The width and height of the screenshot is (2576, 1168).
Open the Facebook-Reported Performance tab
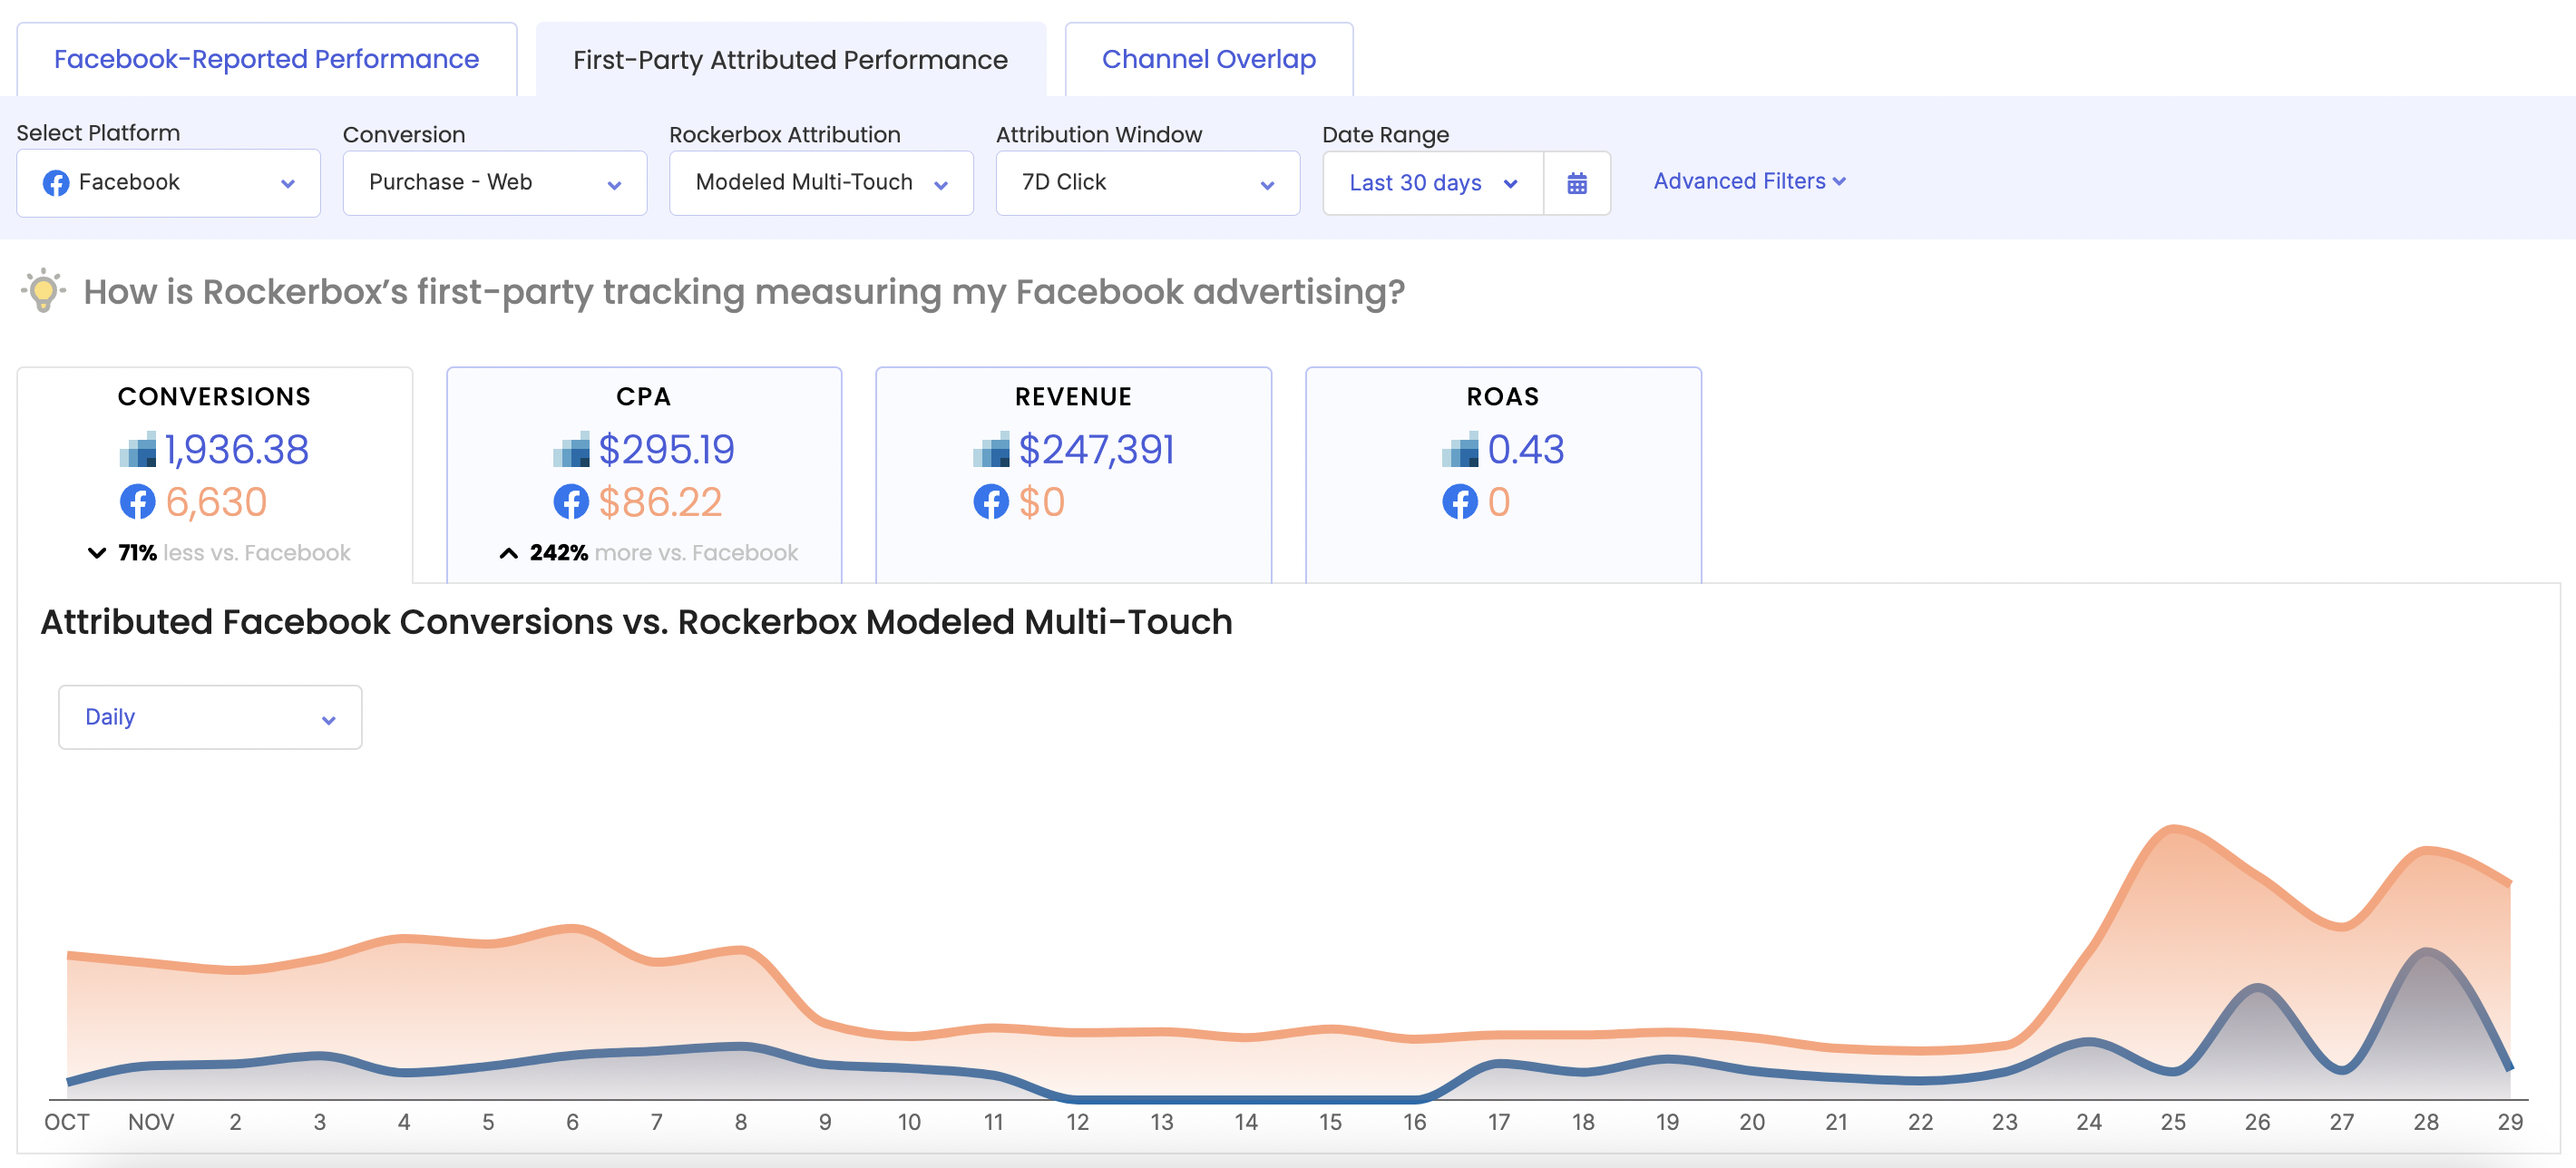pos(266,60)
